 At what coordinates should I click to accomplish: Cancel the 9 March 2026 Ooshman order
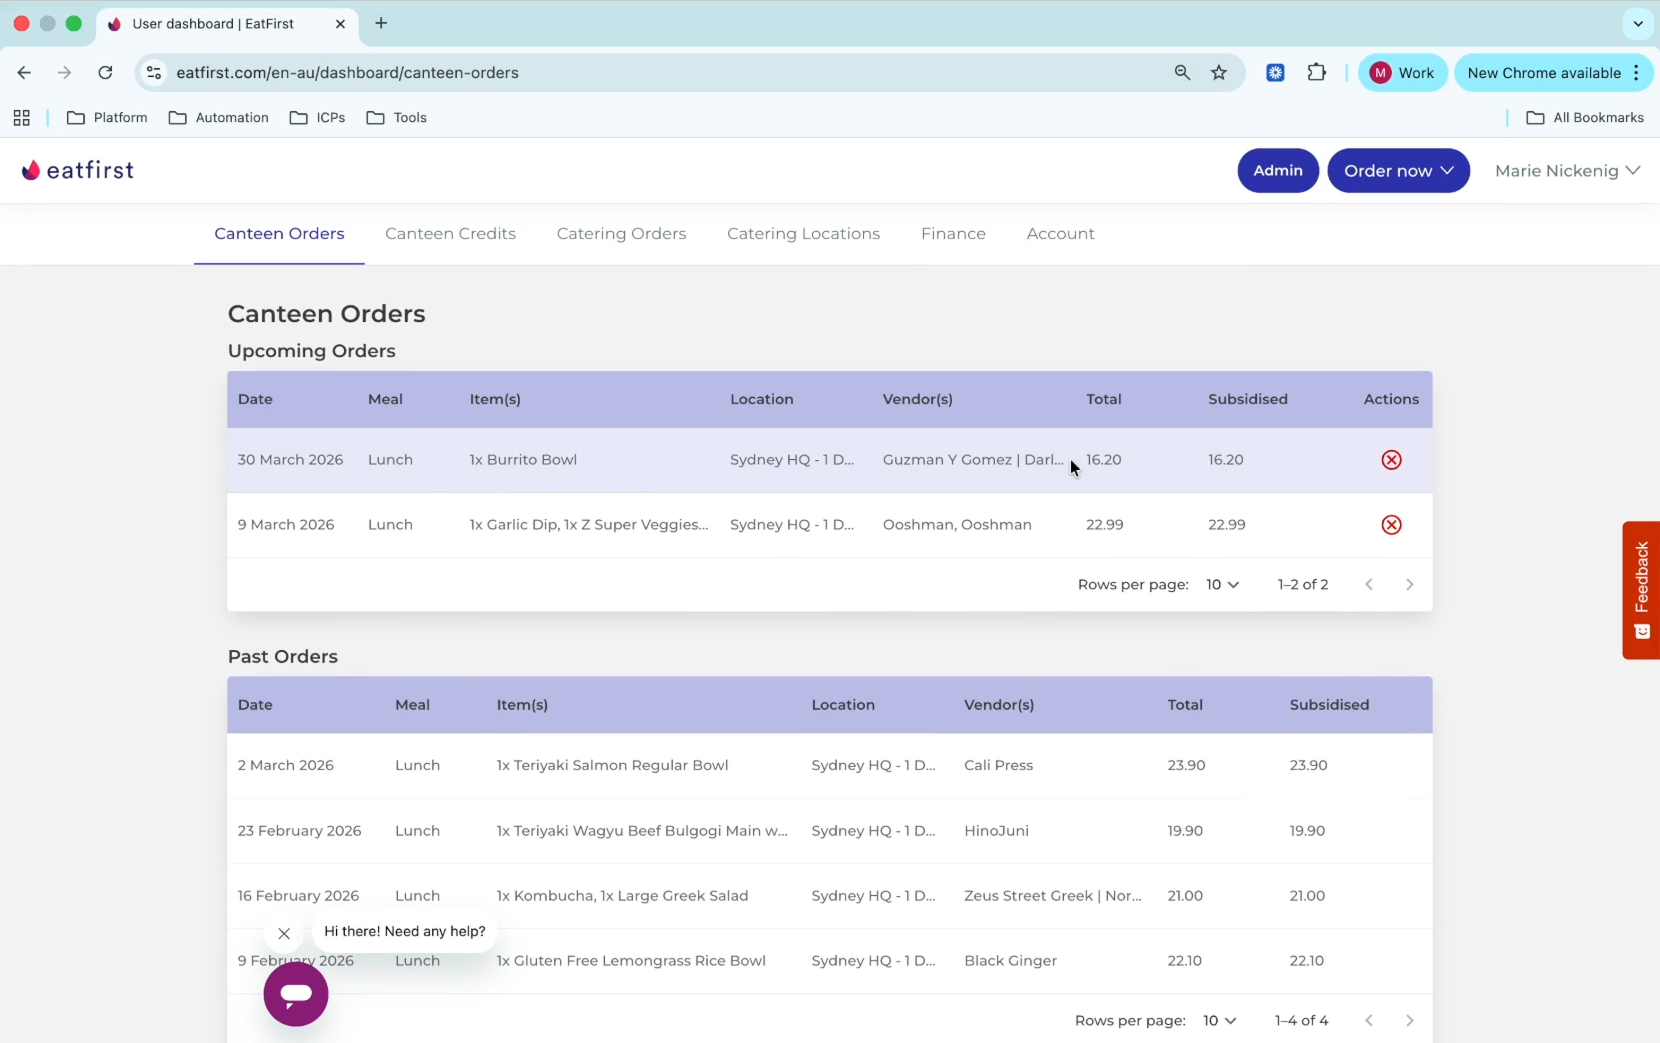click(x=1391, y=525)
